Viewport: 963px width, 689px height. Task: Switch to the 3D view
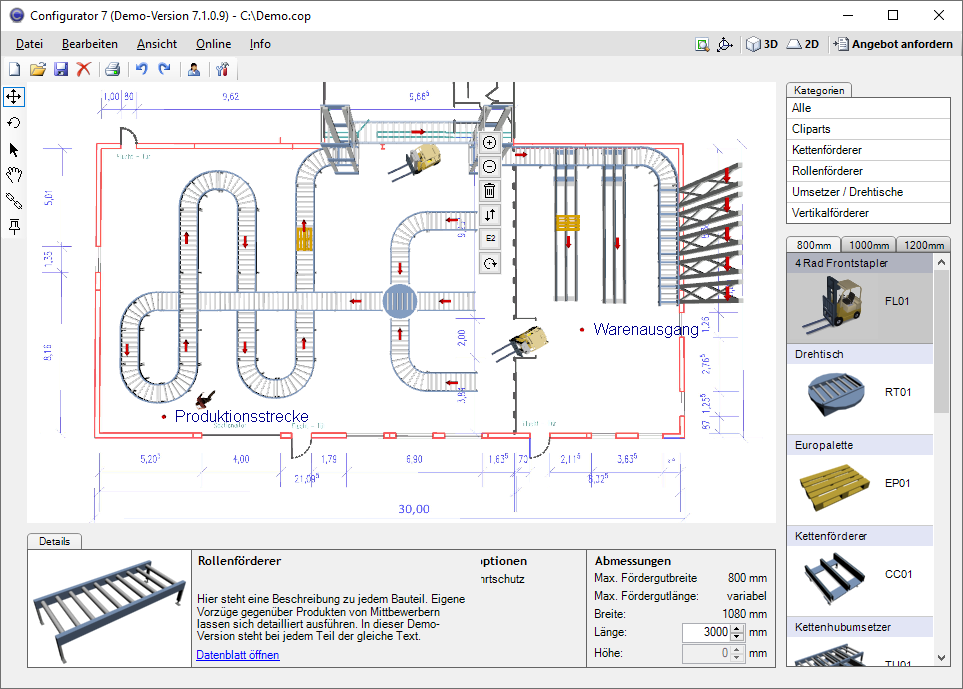tap(762, 44)
